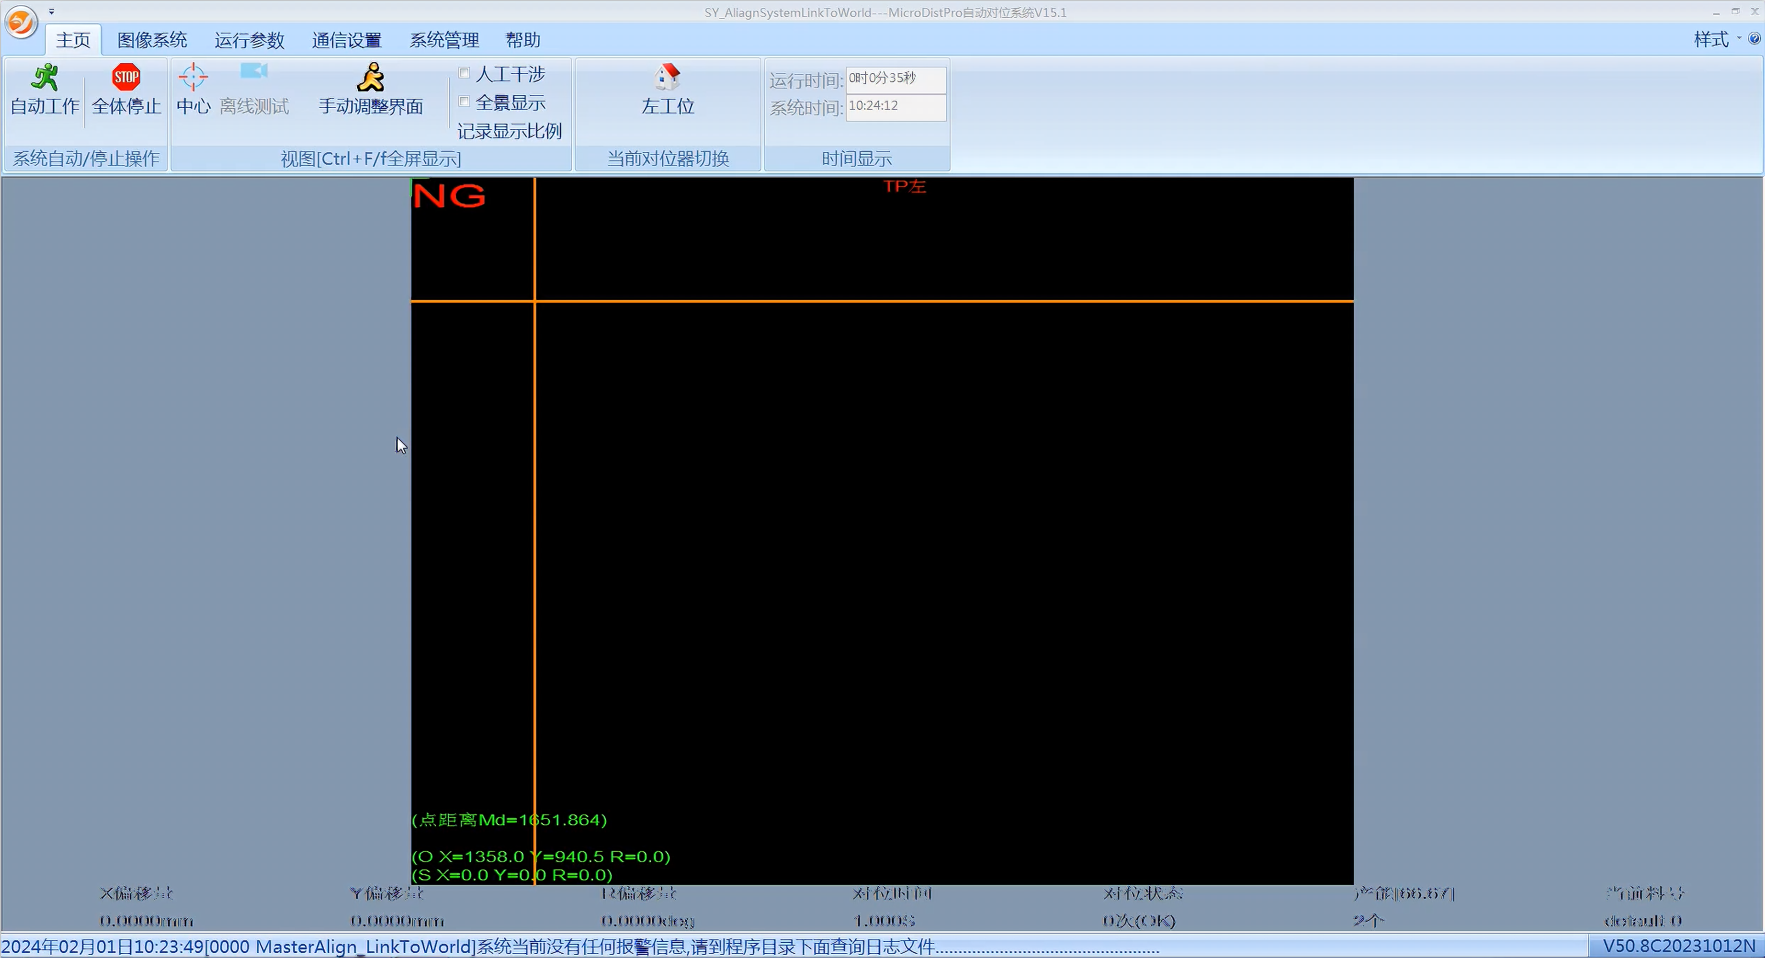Enable the 人工干涉 checkbox
Viewport: 1765px width, 958px height.
point(465,73)
